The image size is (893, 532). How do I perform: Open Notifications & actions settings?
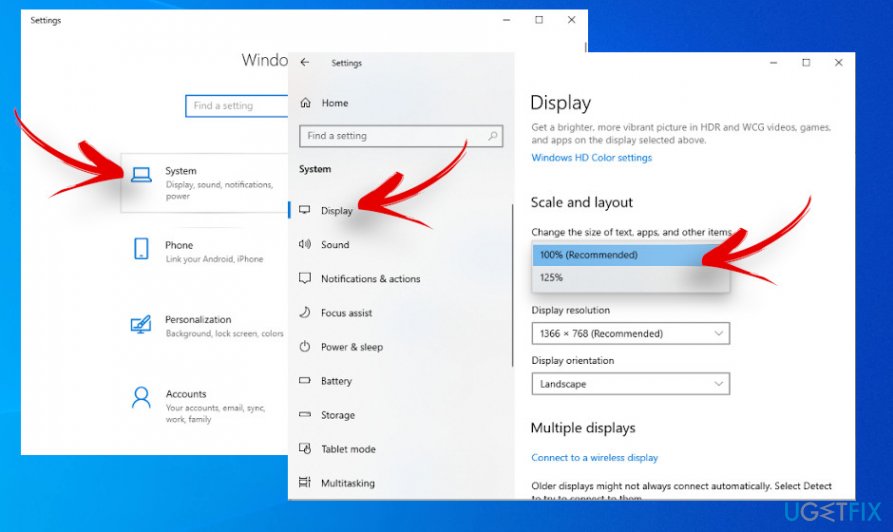370,279
